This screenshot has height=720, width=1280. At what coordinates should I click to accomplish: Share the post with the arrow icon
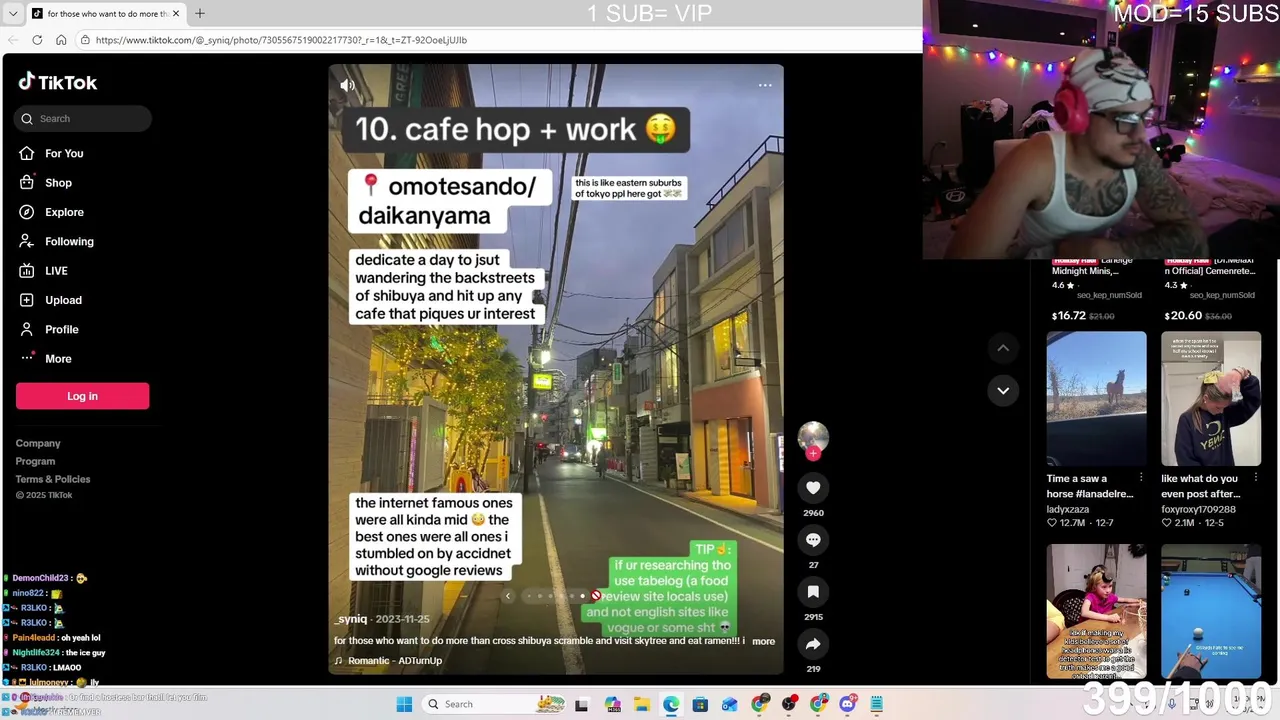point(813,644)
